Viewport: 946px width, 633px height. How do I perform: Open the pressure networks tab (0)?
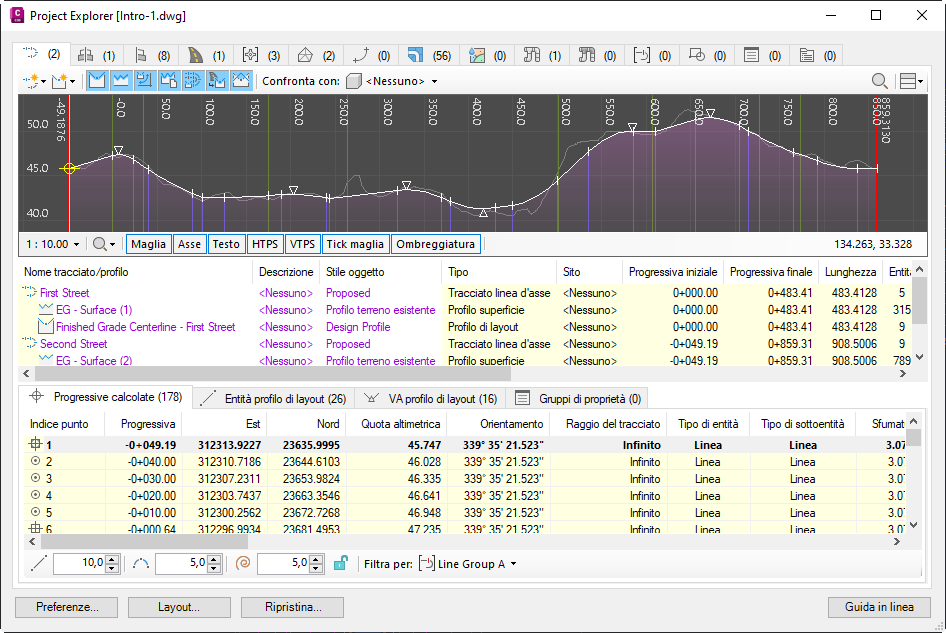pyautogui.click(x=597, y=56)
